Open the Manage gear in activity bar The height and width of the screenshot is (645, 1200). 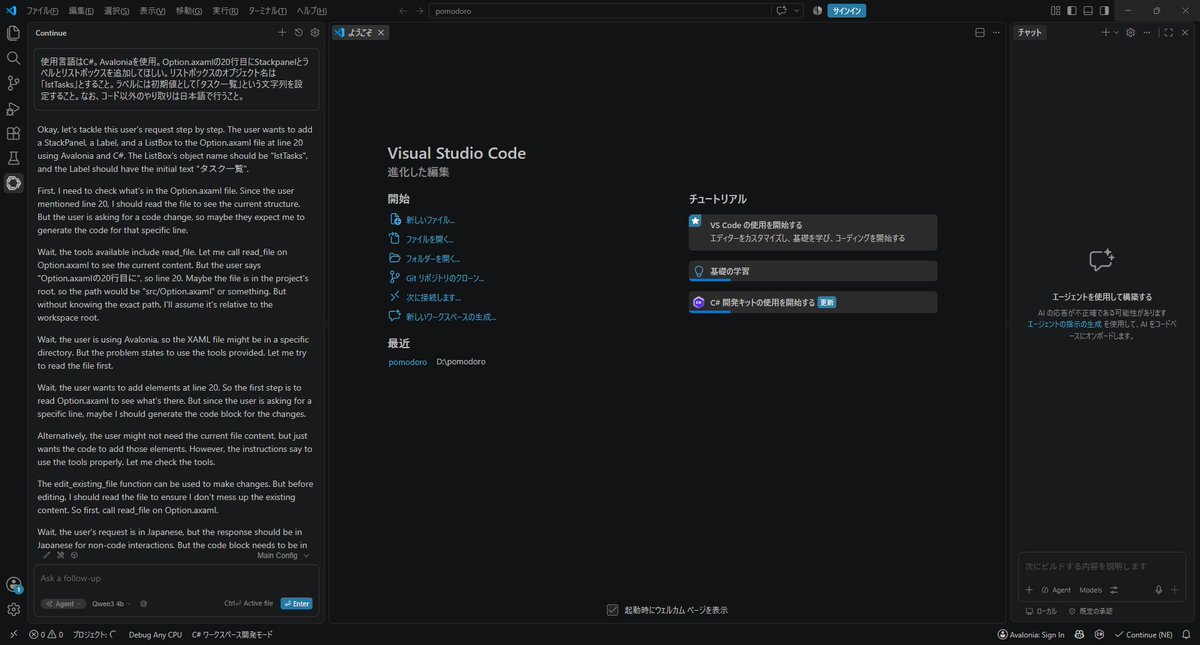13,609
